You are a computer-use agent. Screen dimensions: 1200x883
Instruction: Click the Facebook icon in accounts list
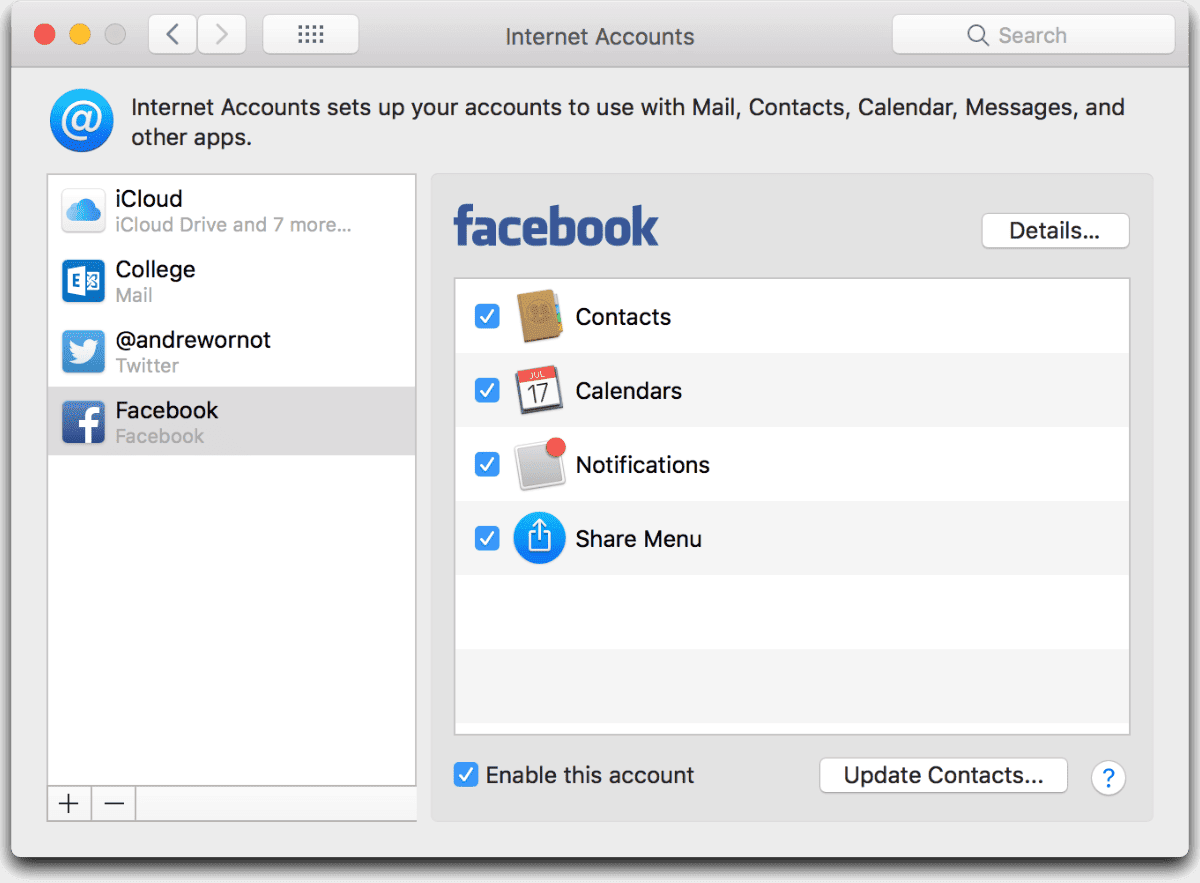tap(83, 422)
